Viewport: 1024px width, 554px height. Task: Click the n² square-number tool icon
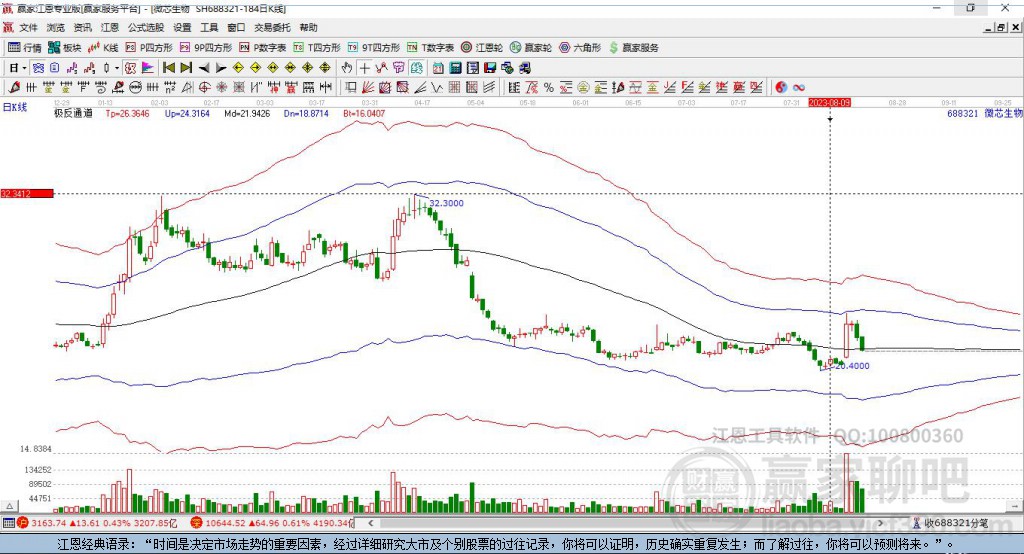pyautogui.click(x=170, y=87)
